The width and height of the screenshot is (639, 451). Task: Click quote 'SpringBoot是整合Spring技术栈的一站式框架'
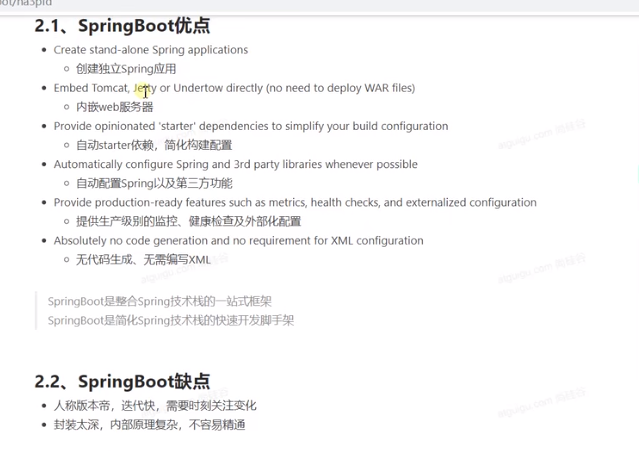coord(159,301)
